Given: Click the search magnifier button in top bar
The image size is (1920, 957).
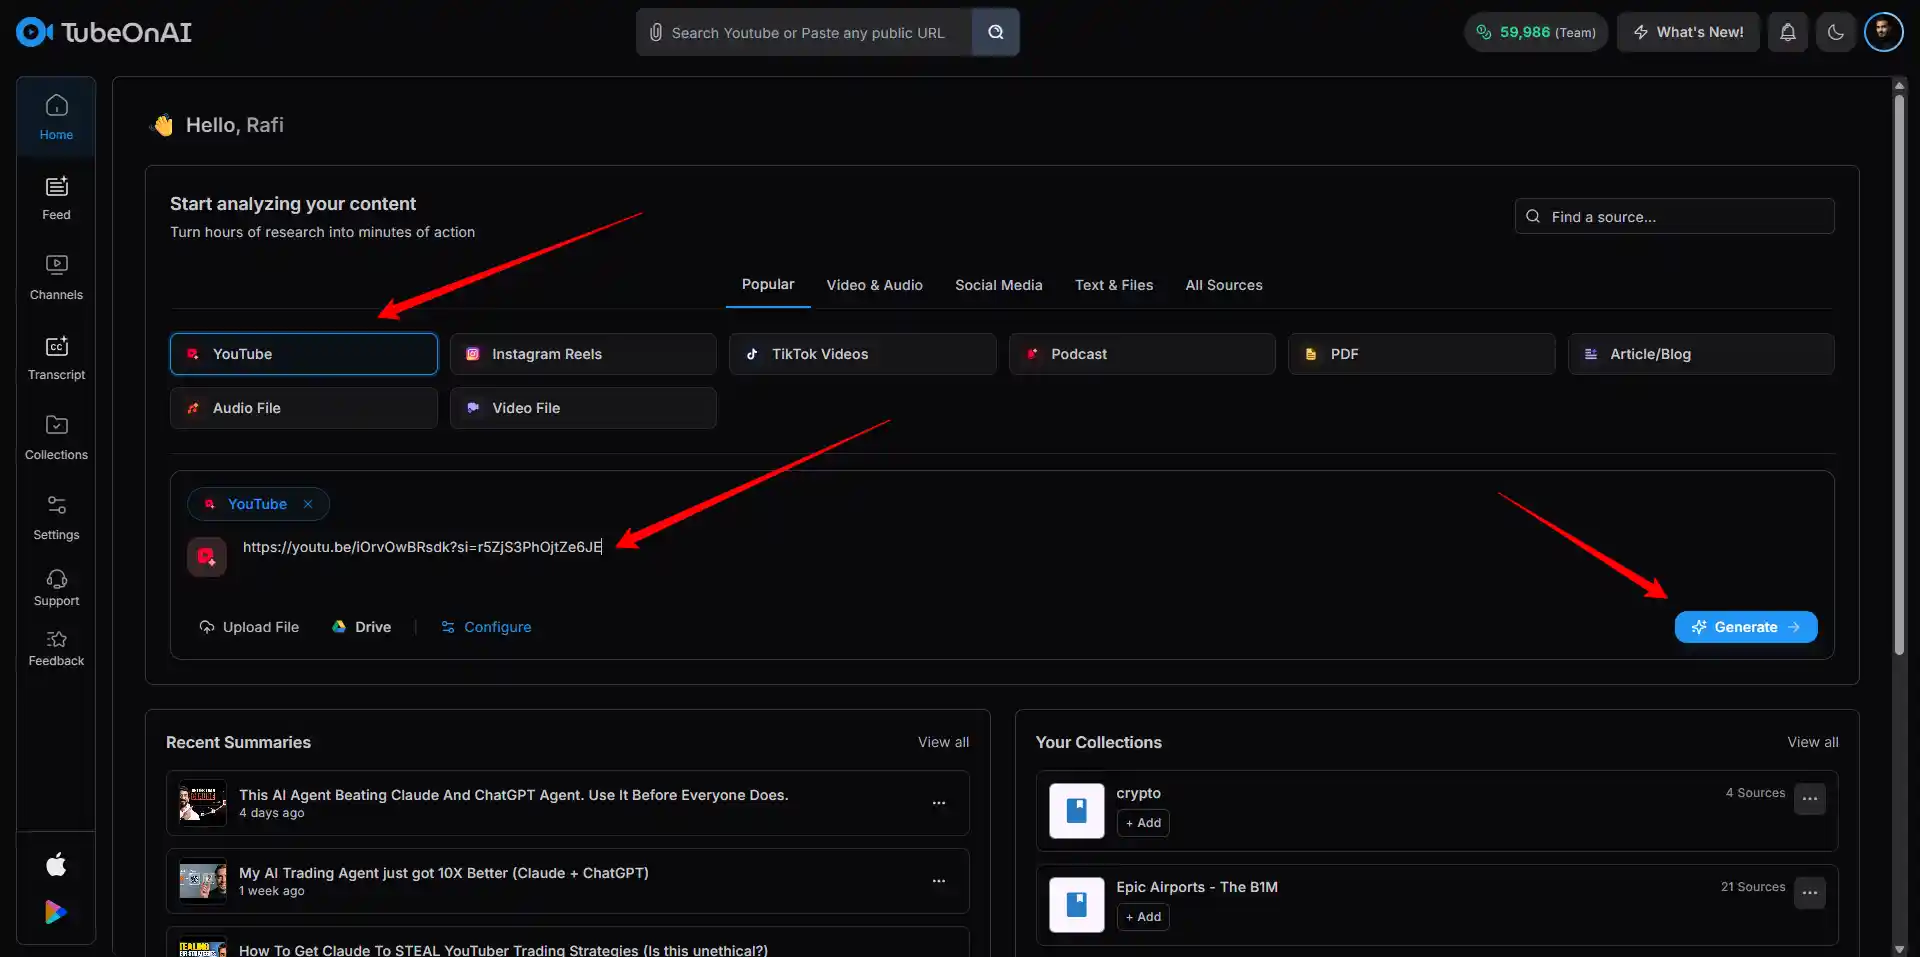Looking at the screenshot, I should tap(995, 32).
